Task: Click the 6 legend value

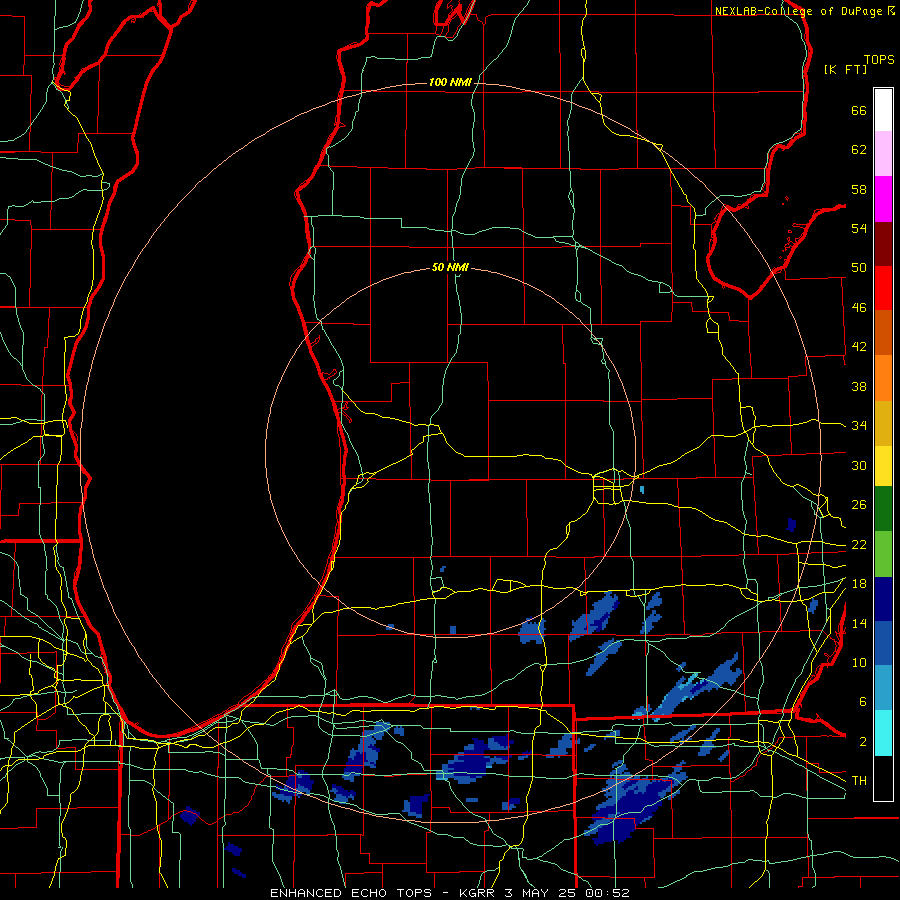Action: tap(862, 701)
